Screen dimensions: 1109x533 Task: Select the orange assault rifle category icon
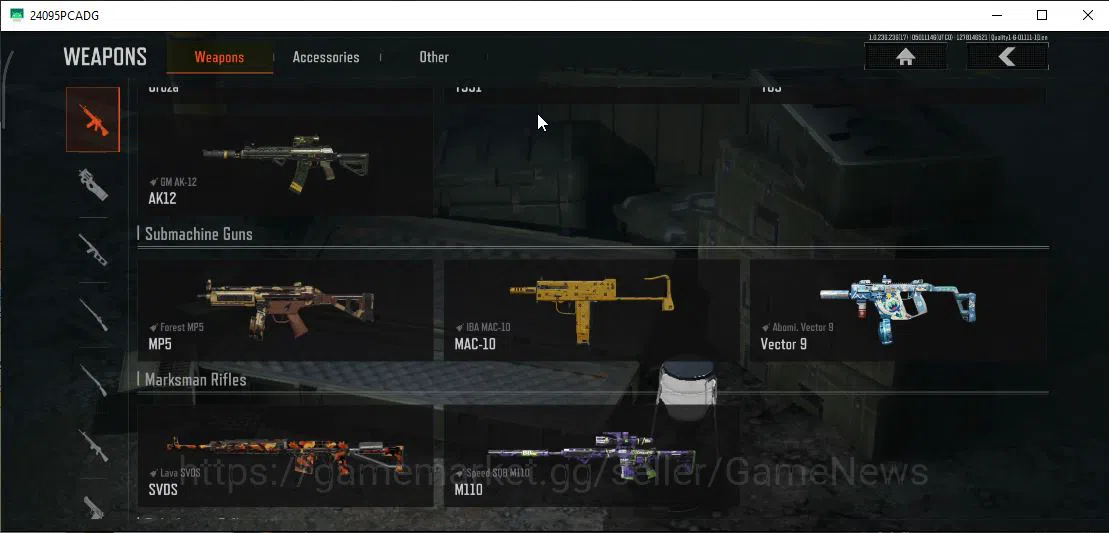click(x=93, y=119)
